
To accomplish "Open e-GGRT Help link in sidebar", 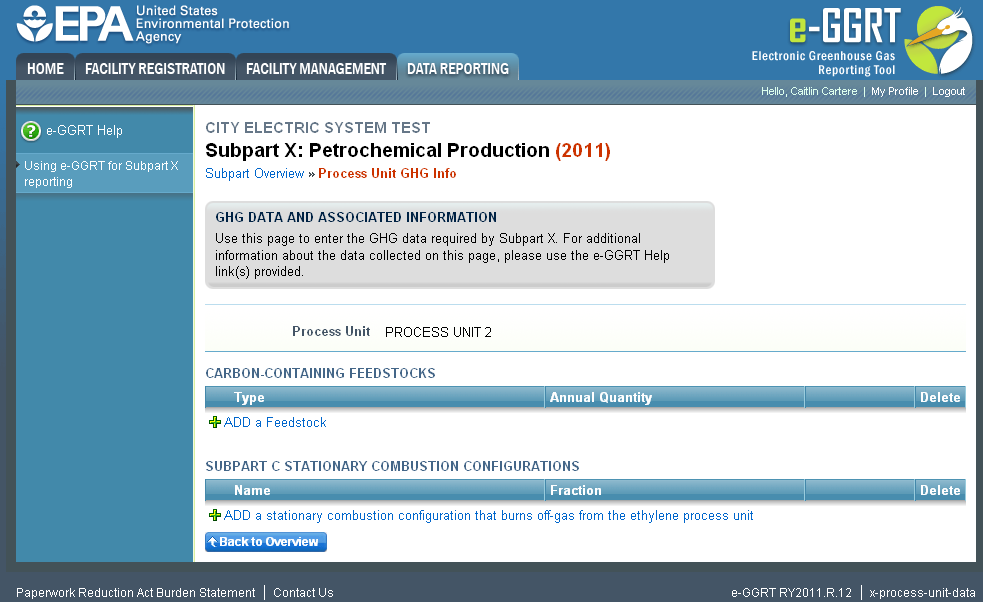I will point(84,130).
